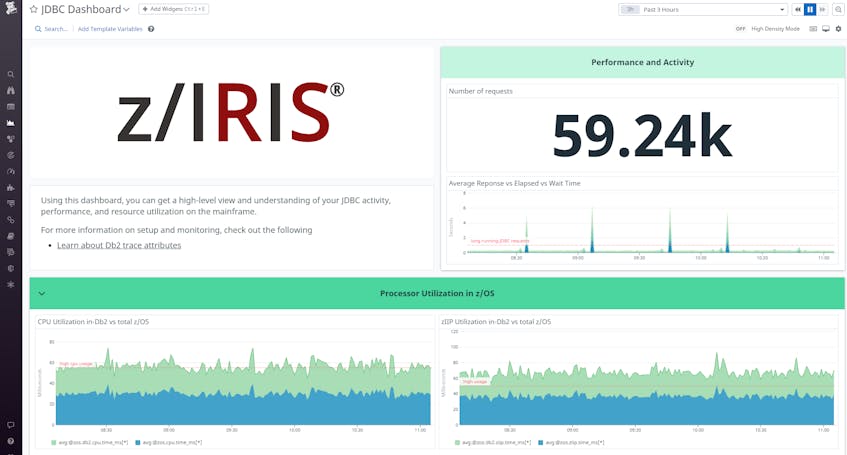Click the zoom-out magnifier icon
847x455 pixels.
[838, 9]
